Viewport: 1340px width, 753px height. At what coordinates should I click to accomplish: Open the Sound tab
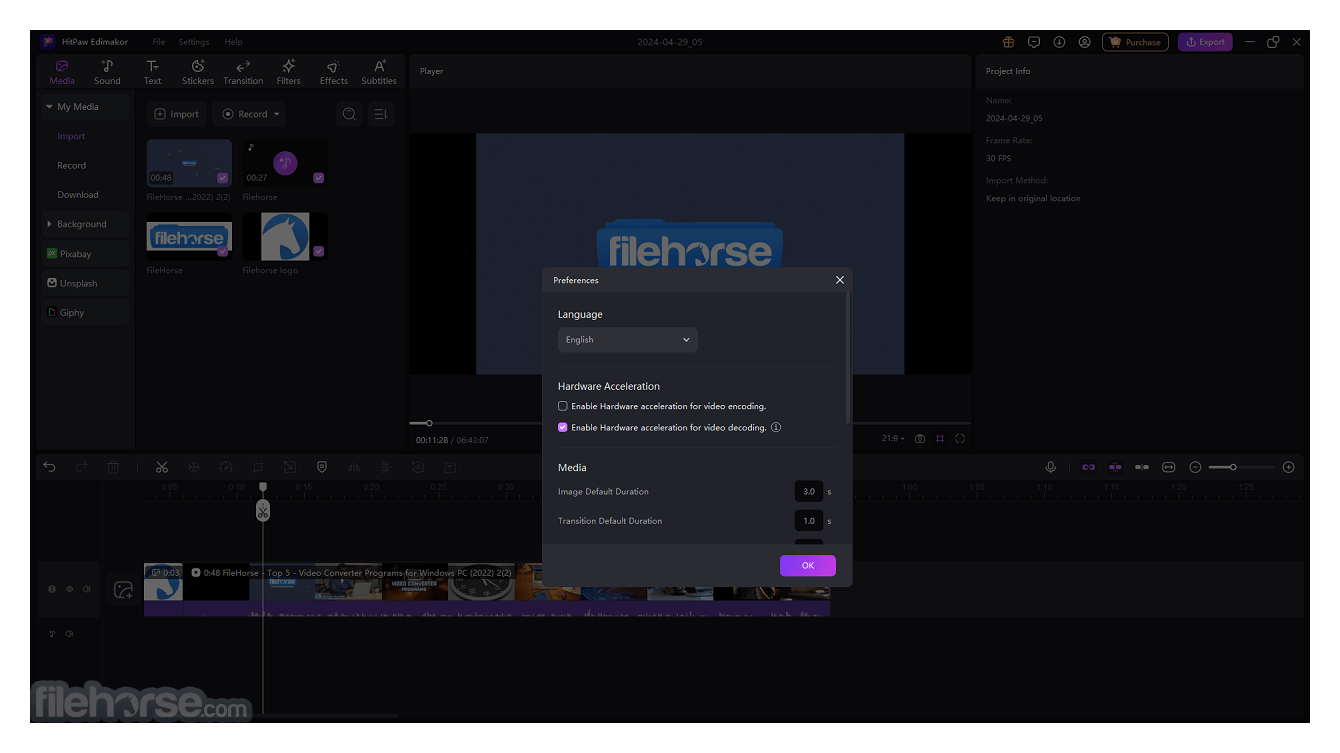coord(107,72)
